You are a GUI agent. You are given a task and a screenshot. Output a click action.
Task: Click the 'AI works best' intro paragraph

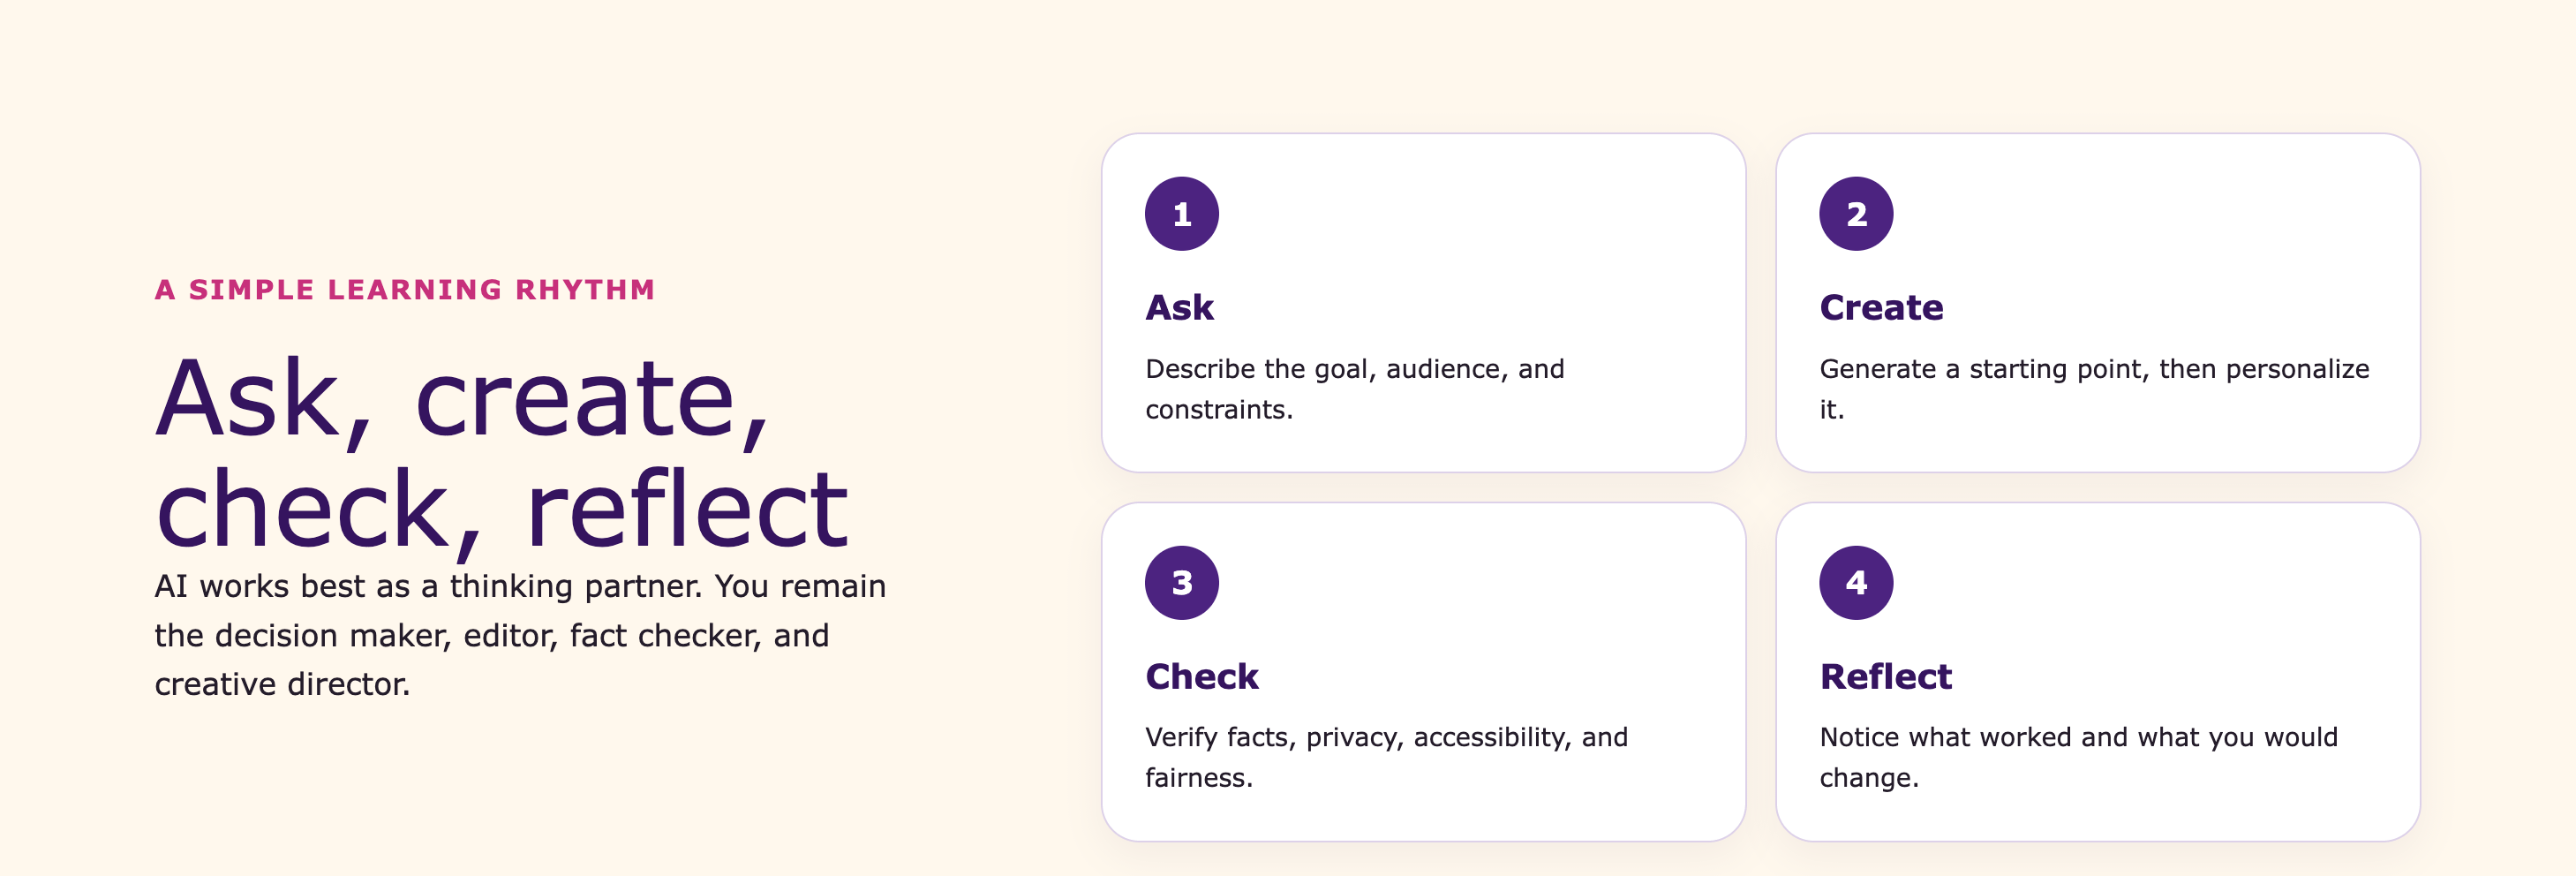pyautogui.click(x=520, y=635)
